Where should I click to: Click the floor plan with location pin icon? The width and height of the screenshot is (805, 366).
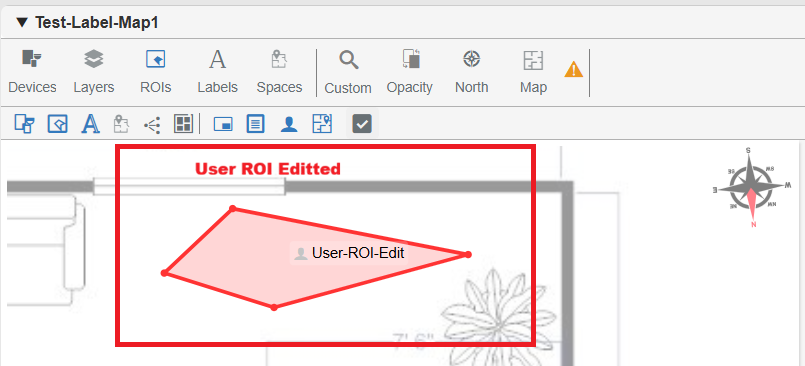[322, 124]
